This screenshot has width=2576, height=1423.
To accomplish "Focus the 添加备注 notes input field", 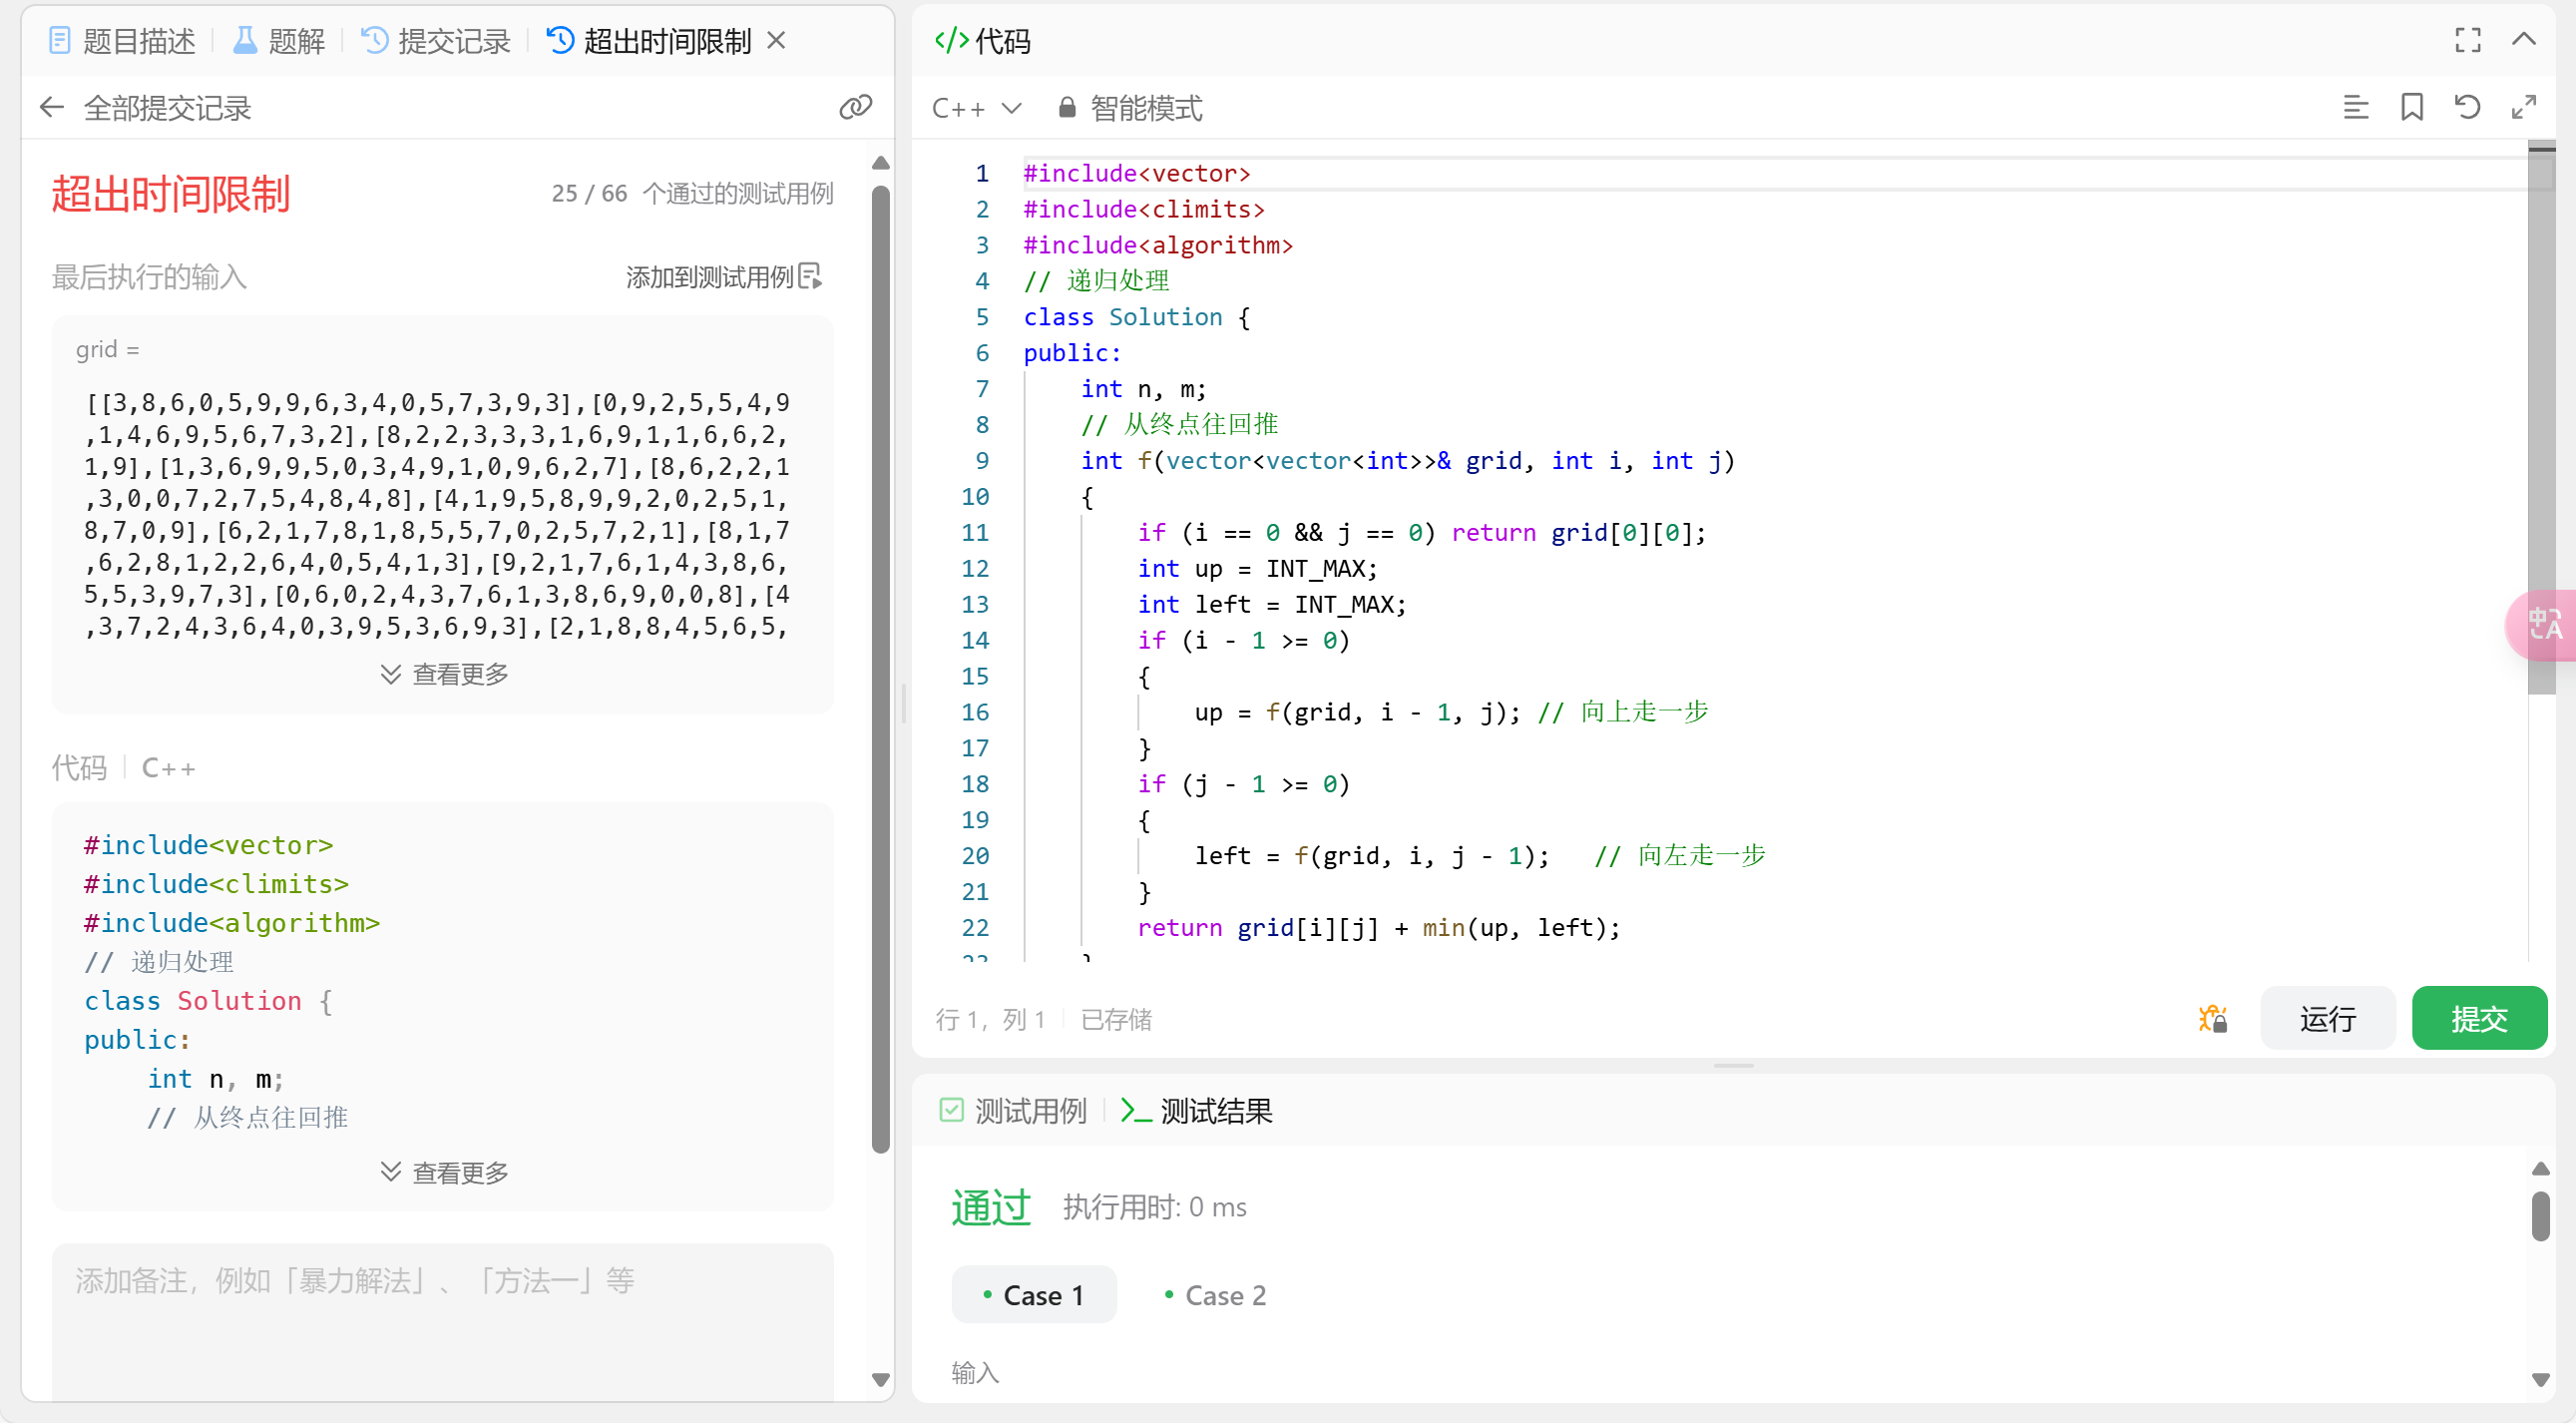I will click(443, 1321).
